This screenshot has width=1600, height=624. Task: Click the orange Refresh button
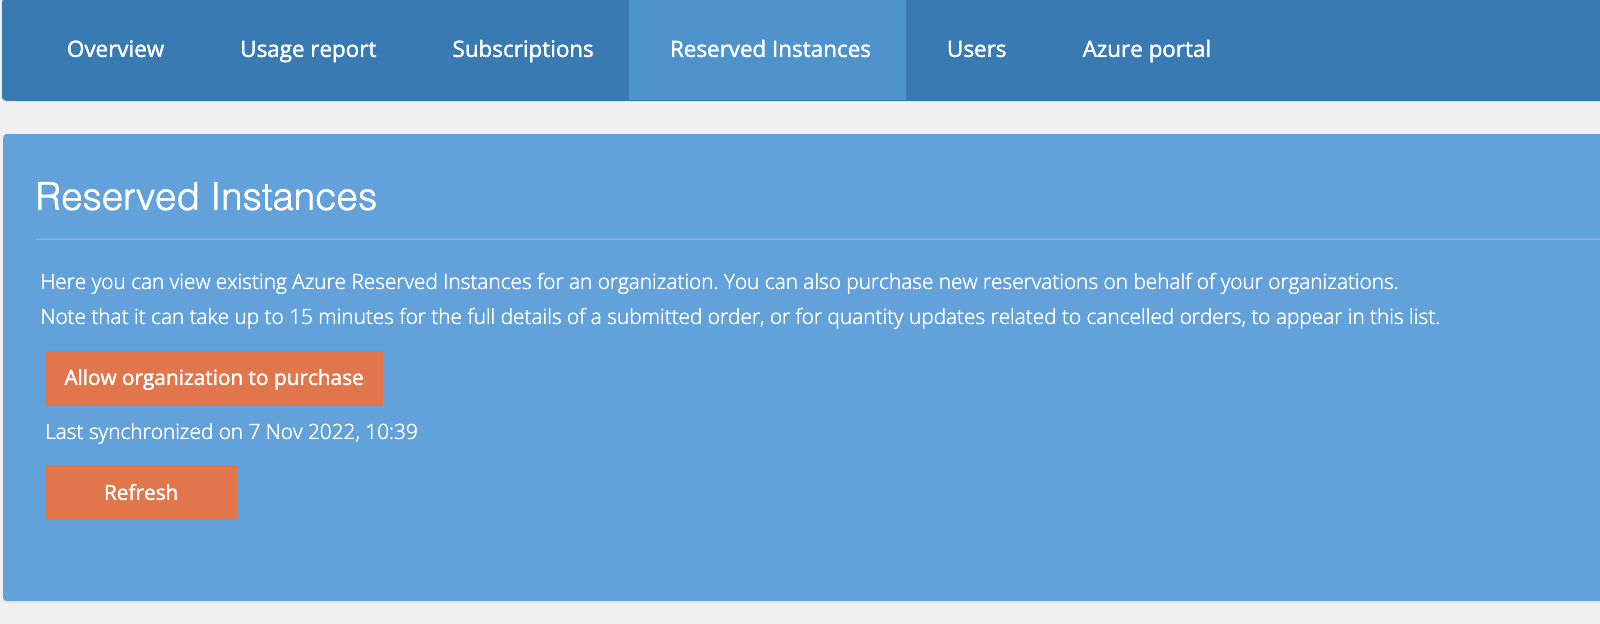(141, 492)
